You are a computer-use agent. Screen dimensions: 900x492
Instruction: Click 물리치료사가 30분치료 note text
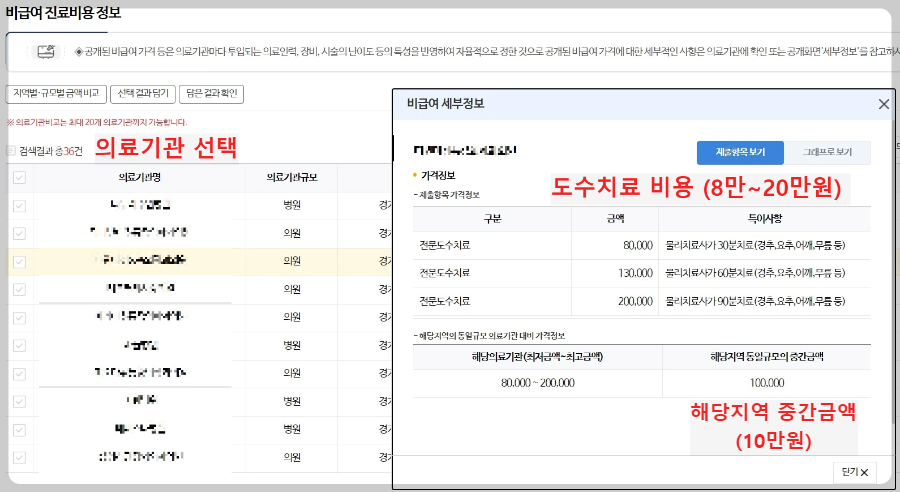pyautogui.click(x=755, y=246)
